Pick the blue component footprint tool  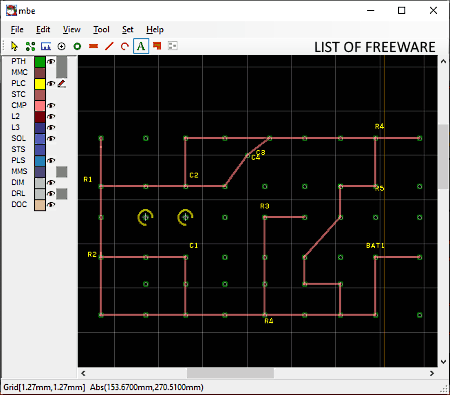tap(46, 46)
